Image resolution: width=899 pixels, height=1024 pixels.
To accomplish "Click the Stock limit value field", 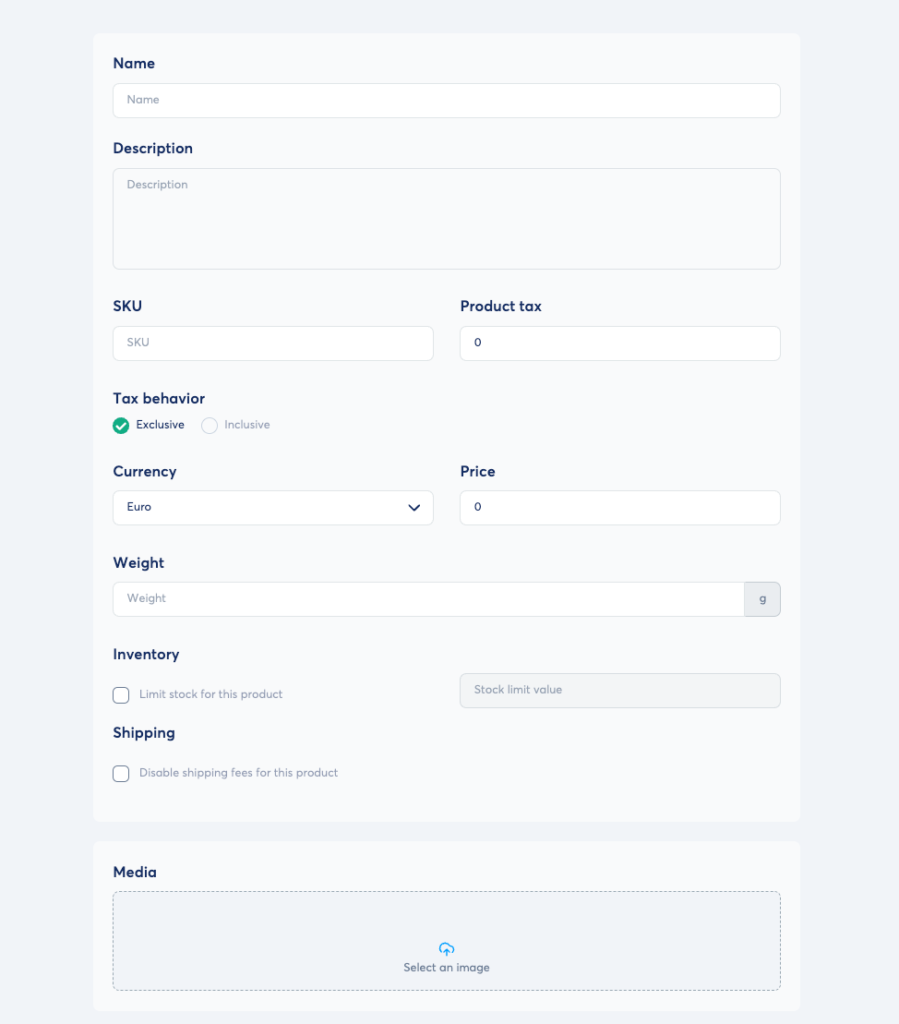I will tap(619, 690).
